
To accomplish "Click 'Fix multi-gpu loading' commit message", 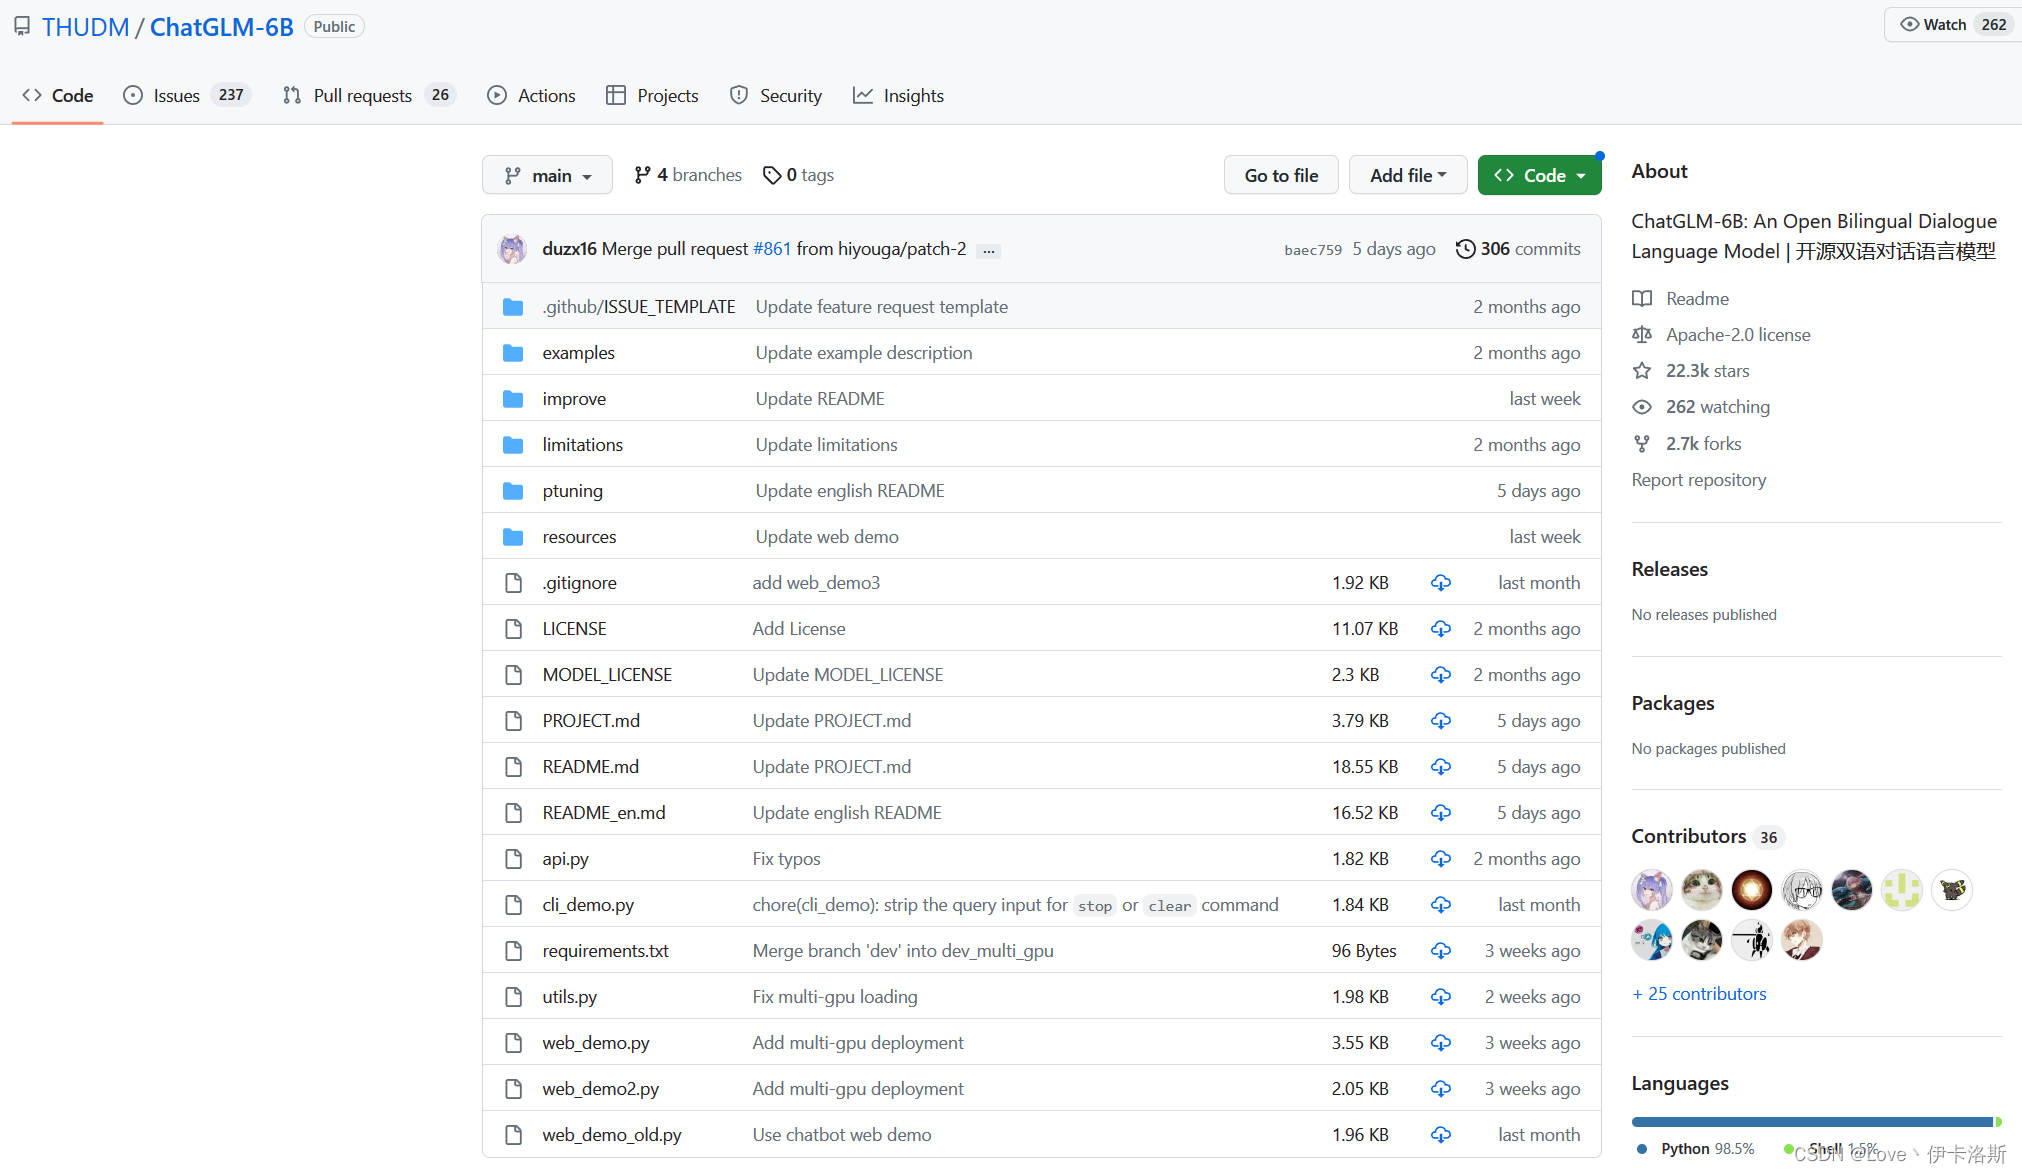I will click(835, 997).
